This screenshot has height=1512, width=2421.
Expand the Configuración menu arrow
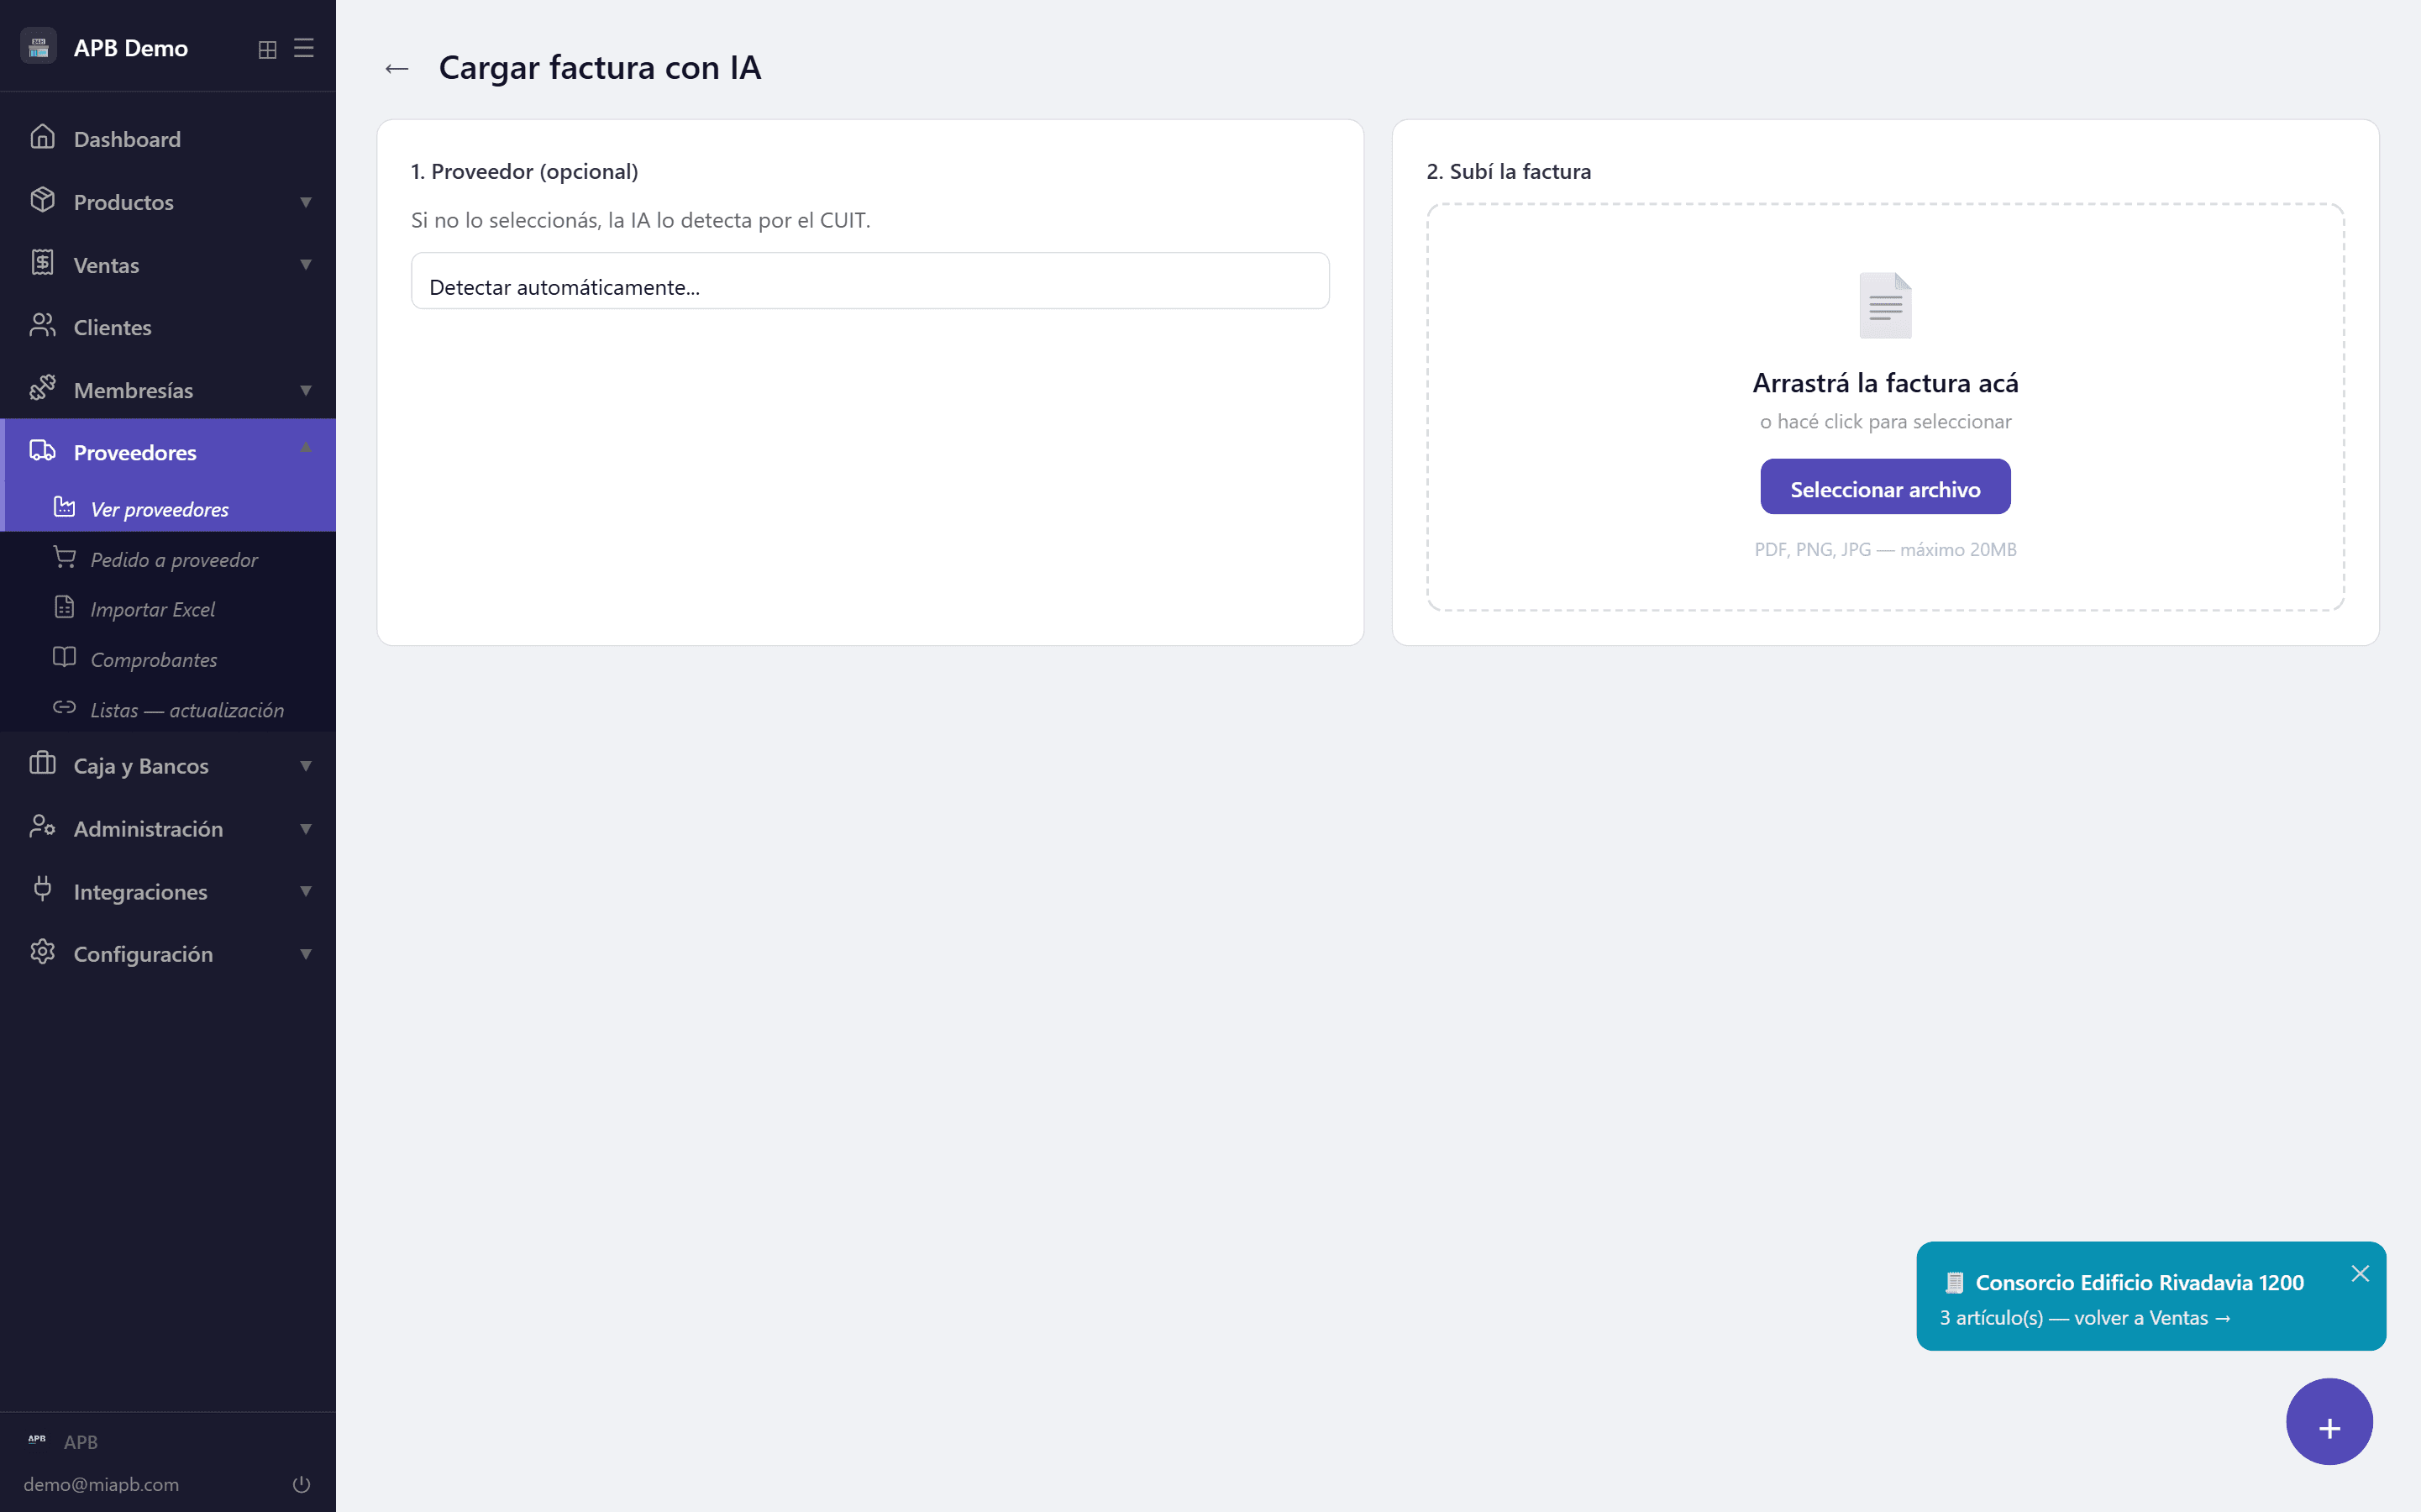(306, 954)
